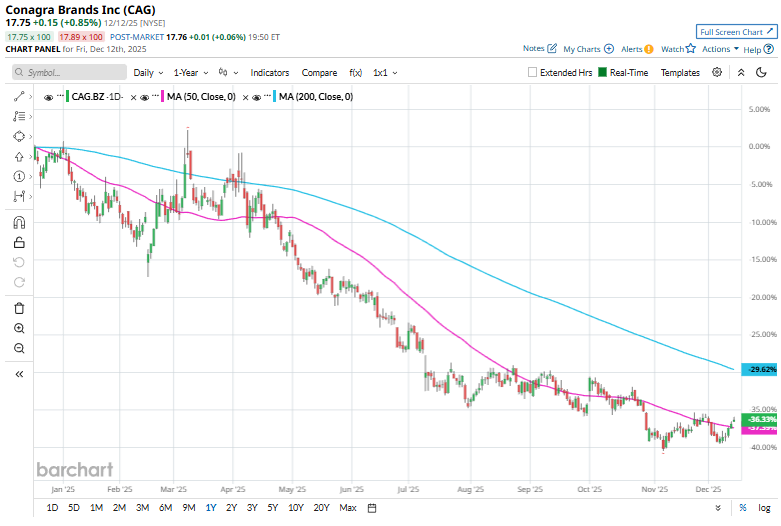781x526 pixels.
Task: Click the Notes link
Action: pyautogui.click(x=533, y=48)
